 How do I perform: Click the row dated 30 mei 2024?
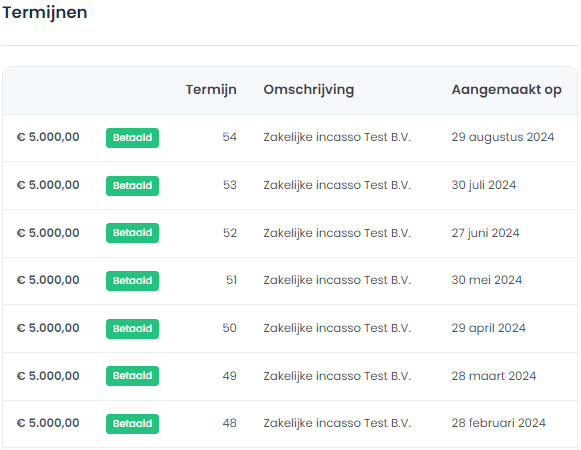(x=290, y=281)
